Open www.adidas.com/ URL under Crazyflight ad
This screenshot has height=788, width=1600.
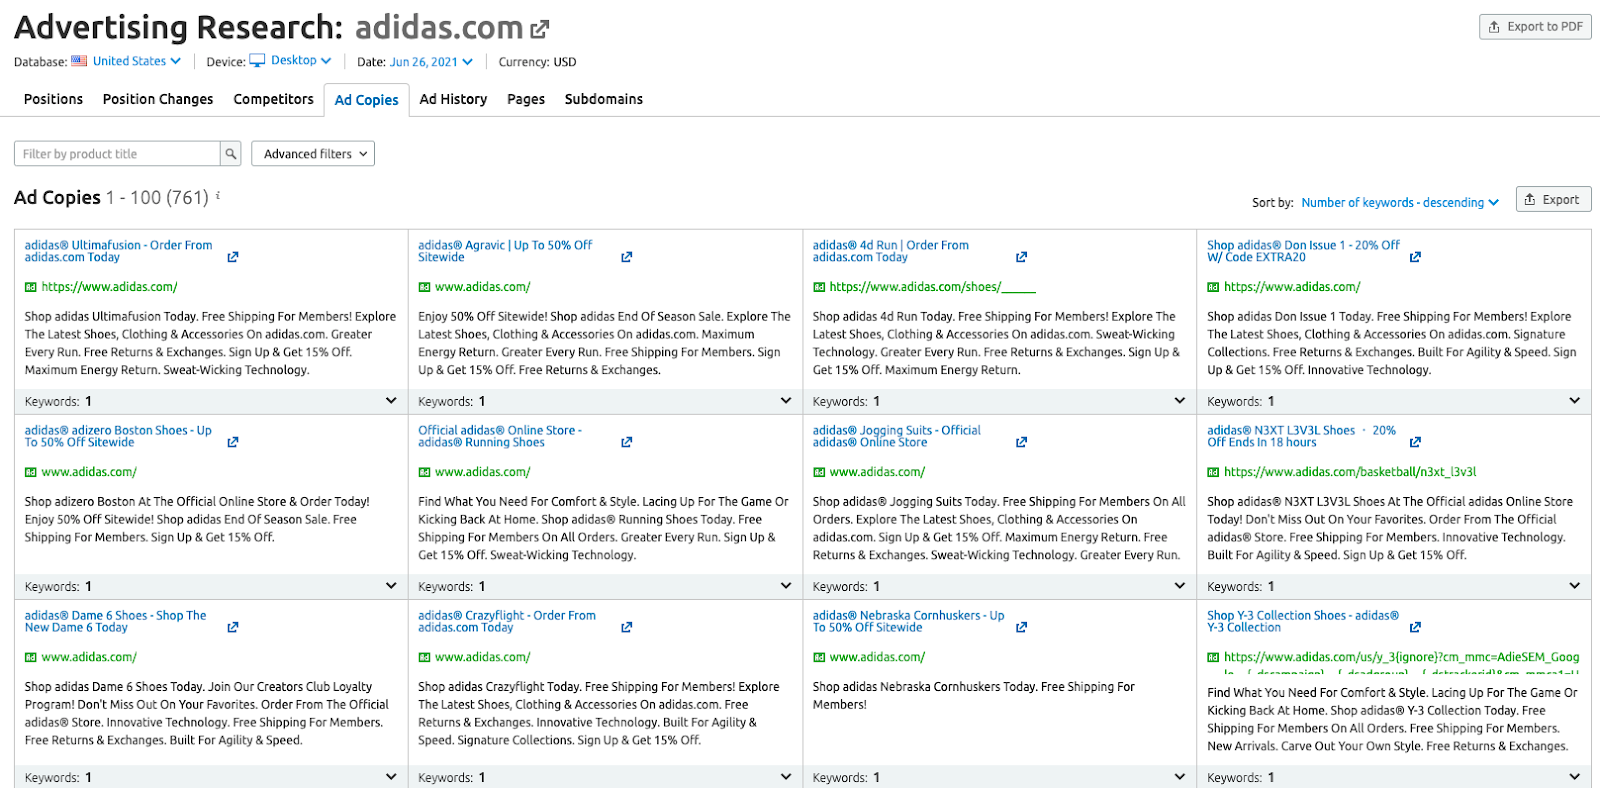click(x=482, y=657)
